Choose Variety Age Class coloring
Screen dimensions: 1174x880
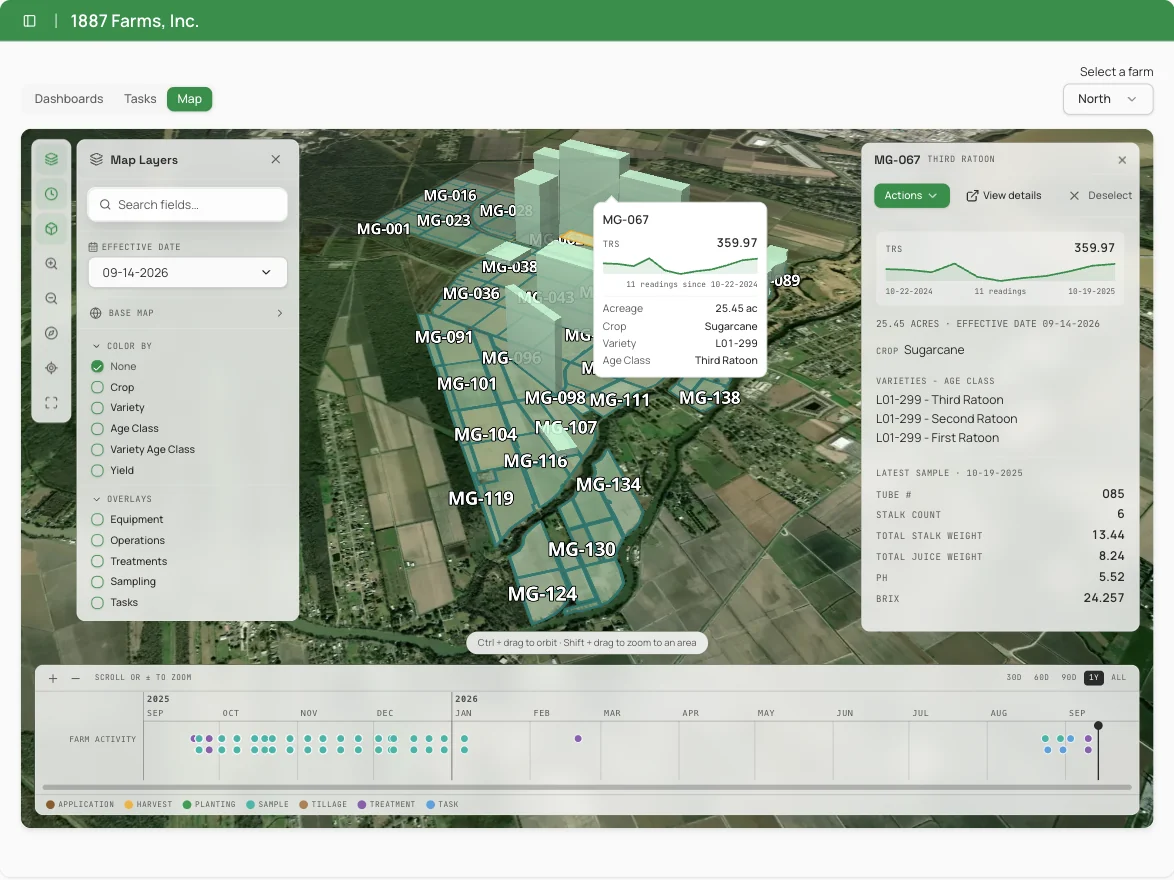[x=97, y=450]
